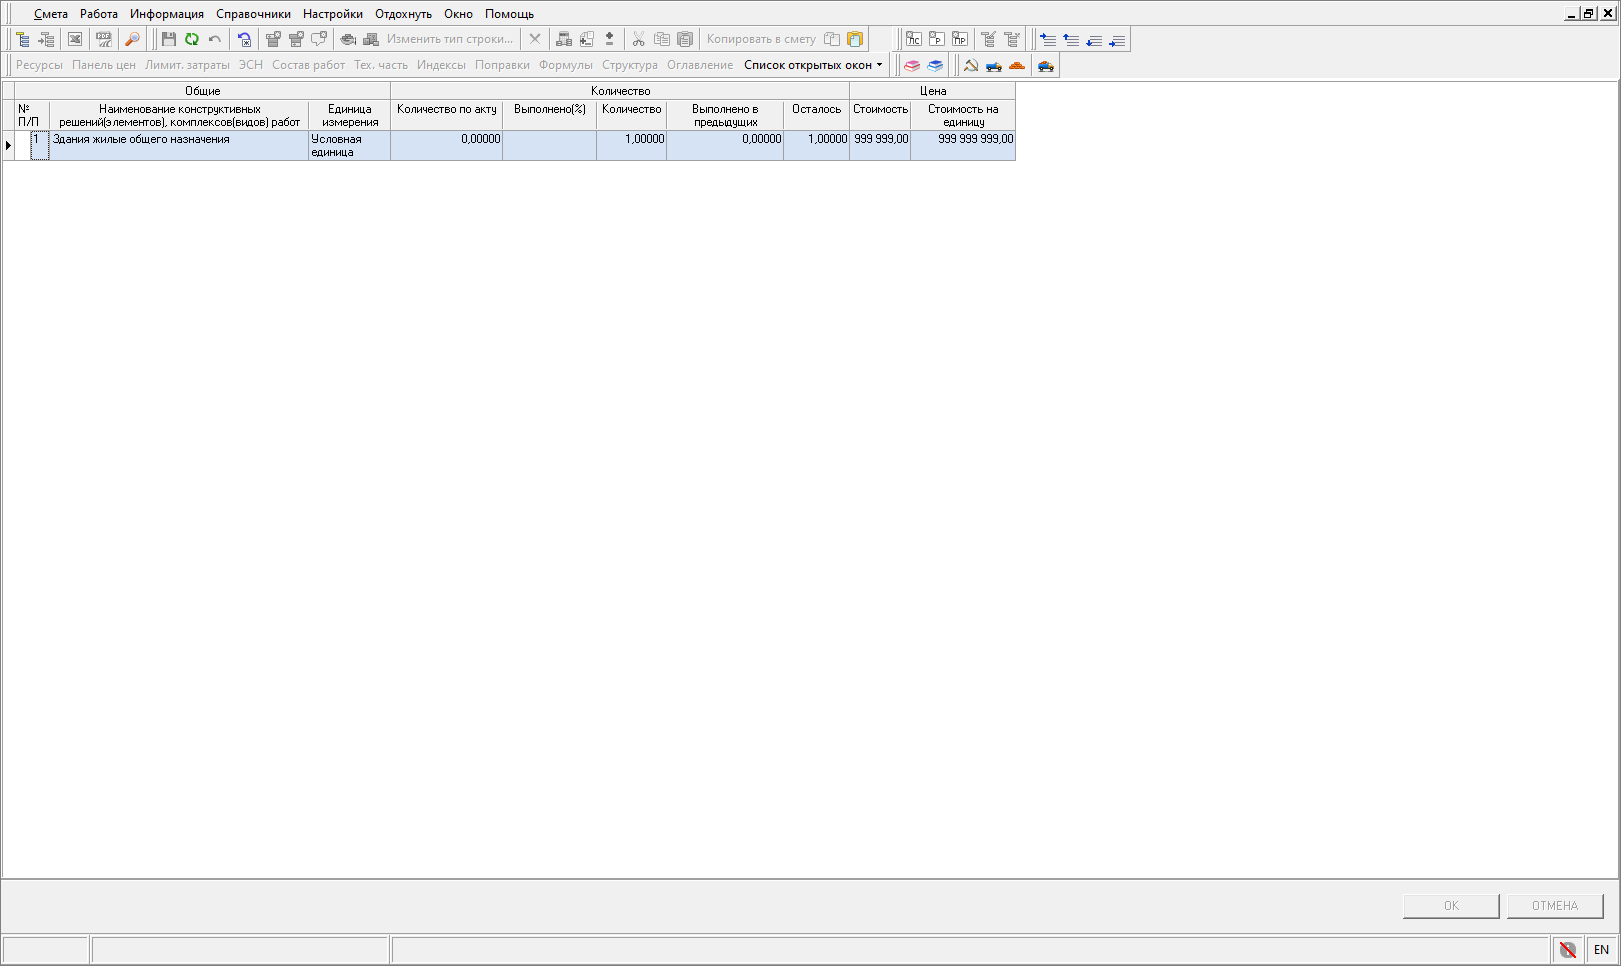Click the blue stacked books icon

click(935, 66)
